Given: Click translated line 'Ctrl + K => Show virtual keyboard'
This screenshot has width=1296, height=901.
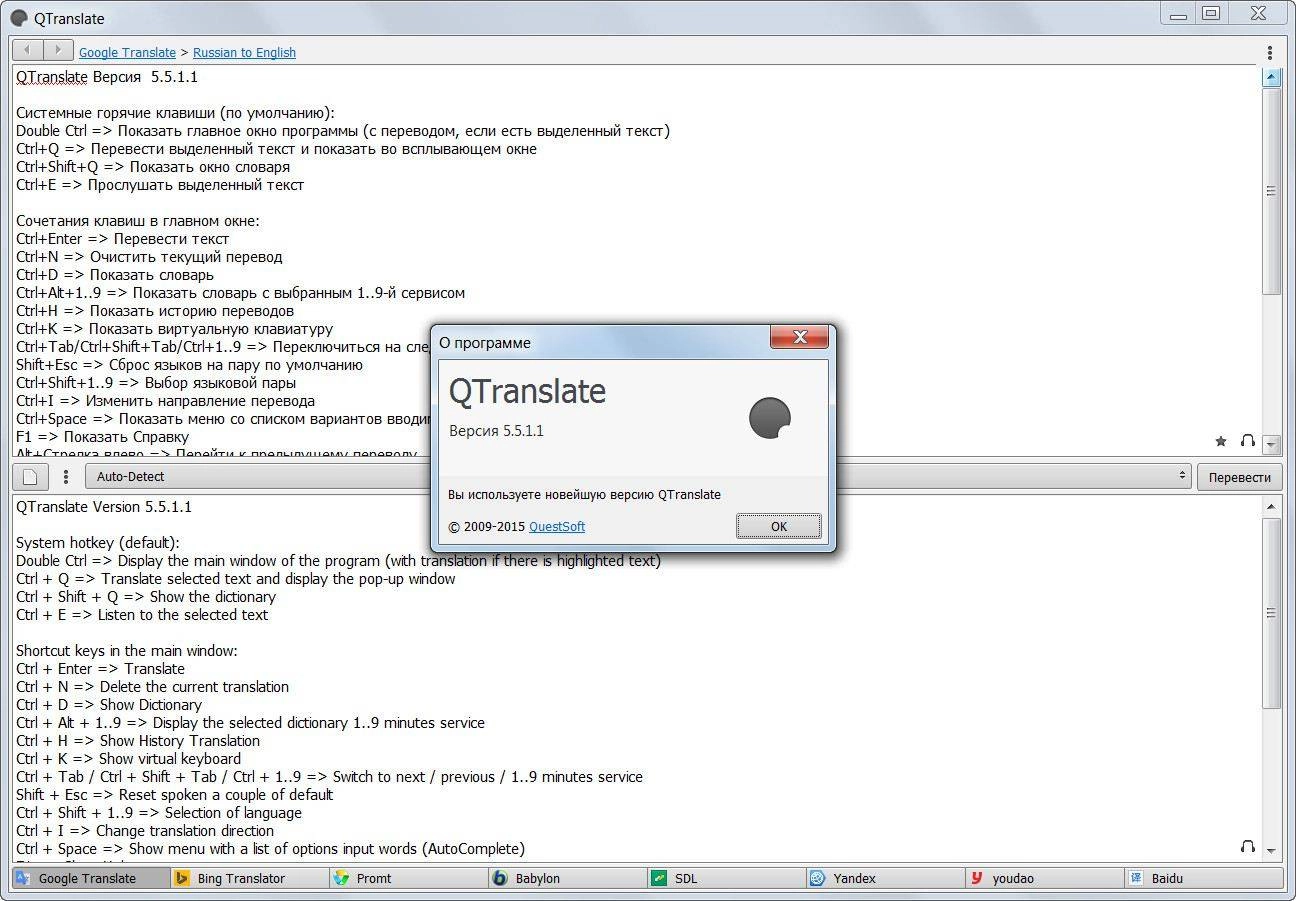Looking at the screenshot, I should point(128,759).
